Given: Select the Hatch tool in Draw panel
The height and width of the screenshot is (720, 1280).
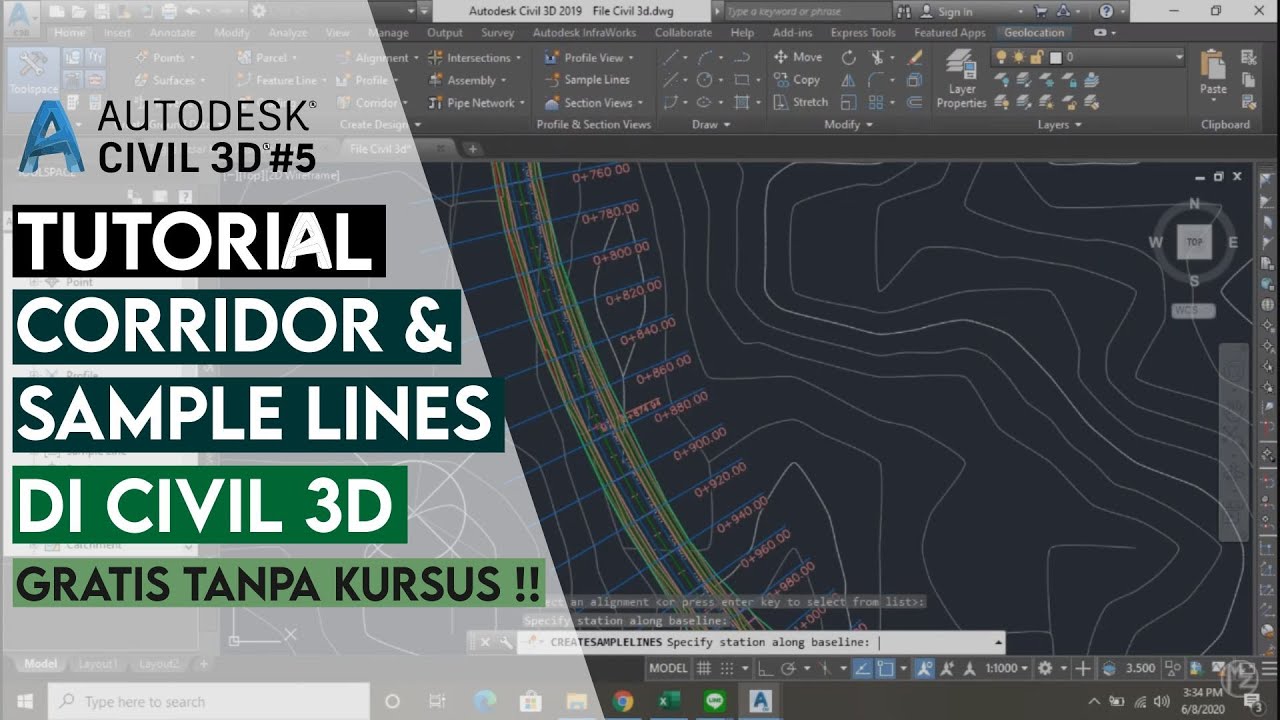Looking at the screenshot, I should (742, 102).
